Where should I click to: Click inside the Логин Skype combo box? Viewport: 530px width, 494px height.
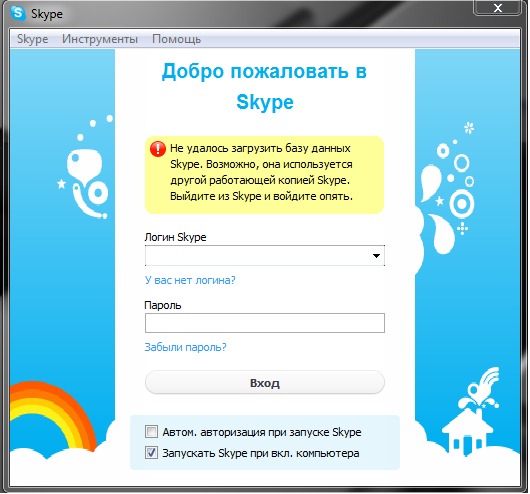click(265, 256)
